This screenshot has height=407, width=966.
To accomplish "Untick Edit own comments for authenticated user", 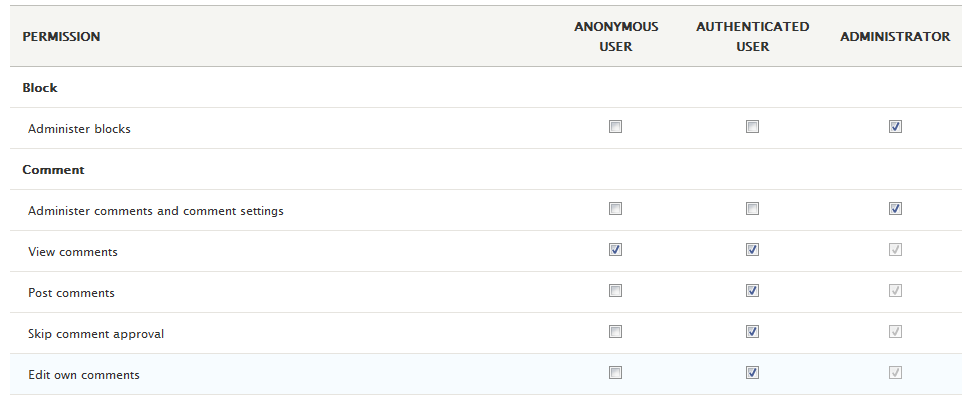I will coord(752,373).
